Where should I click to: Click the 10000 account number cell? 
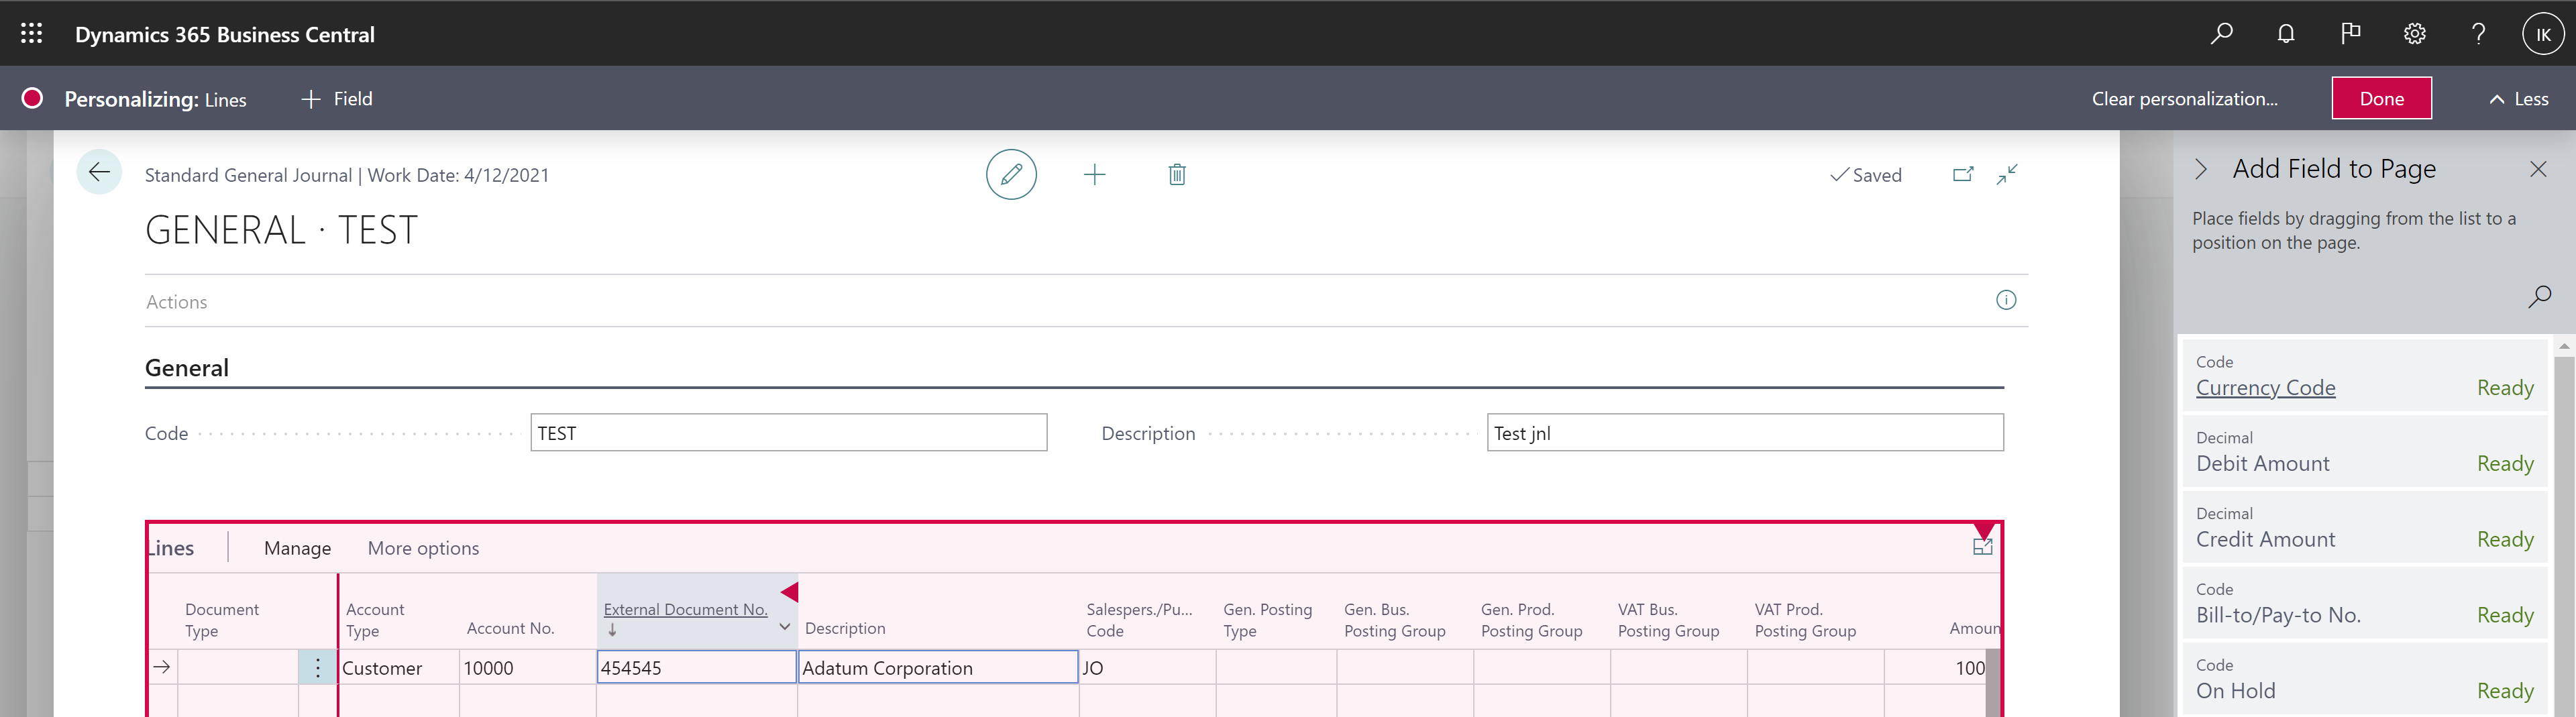527,667
